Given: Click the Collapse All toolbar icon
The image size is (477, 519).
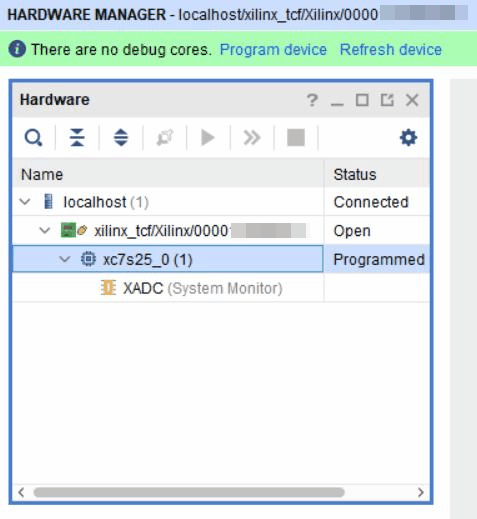Looking at the screenshot, I should click(77, 138).
